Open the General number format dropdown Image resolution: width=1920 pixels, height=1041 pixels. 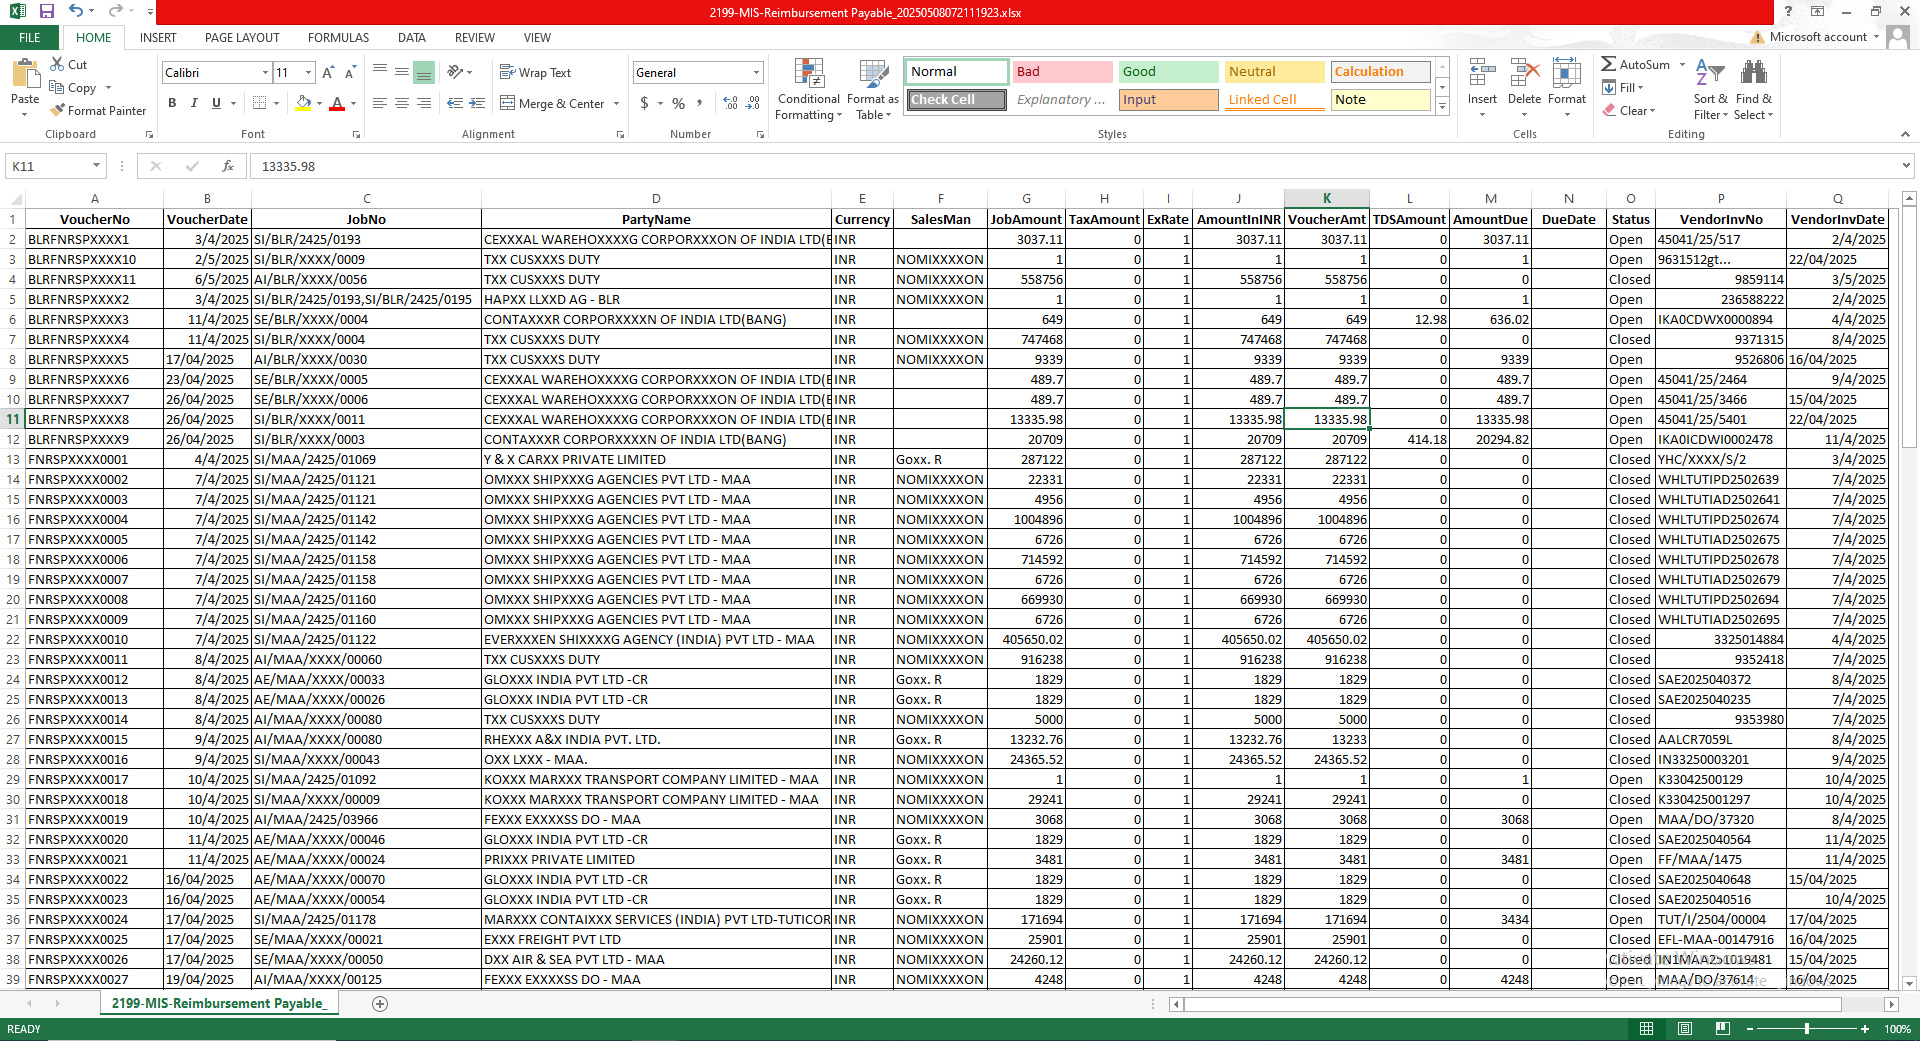pos(755,72)
